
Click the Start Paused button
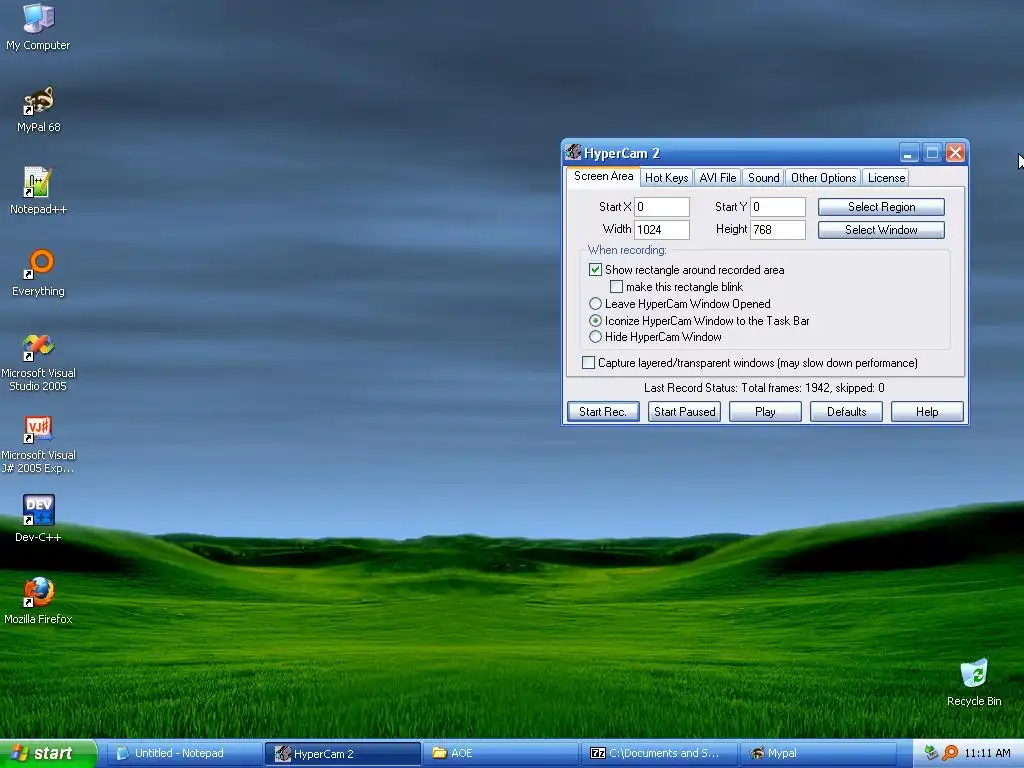684,412
